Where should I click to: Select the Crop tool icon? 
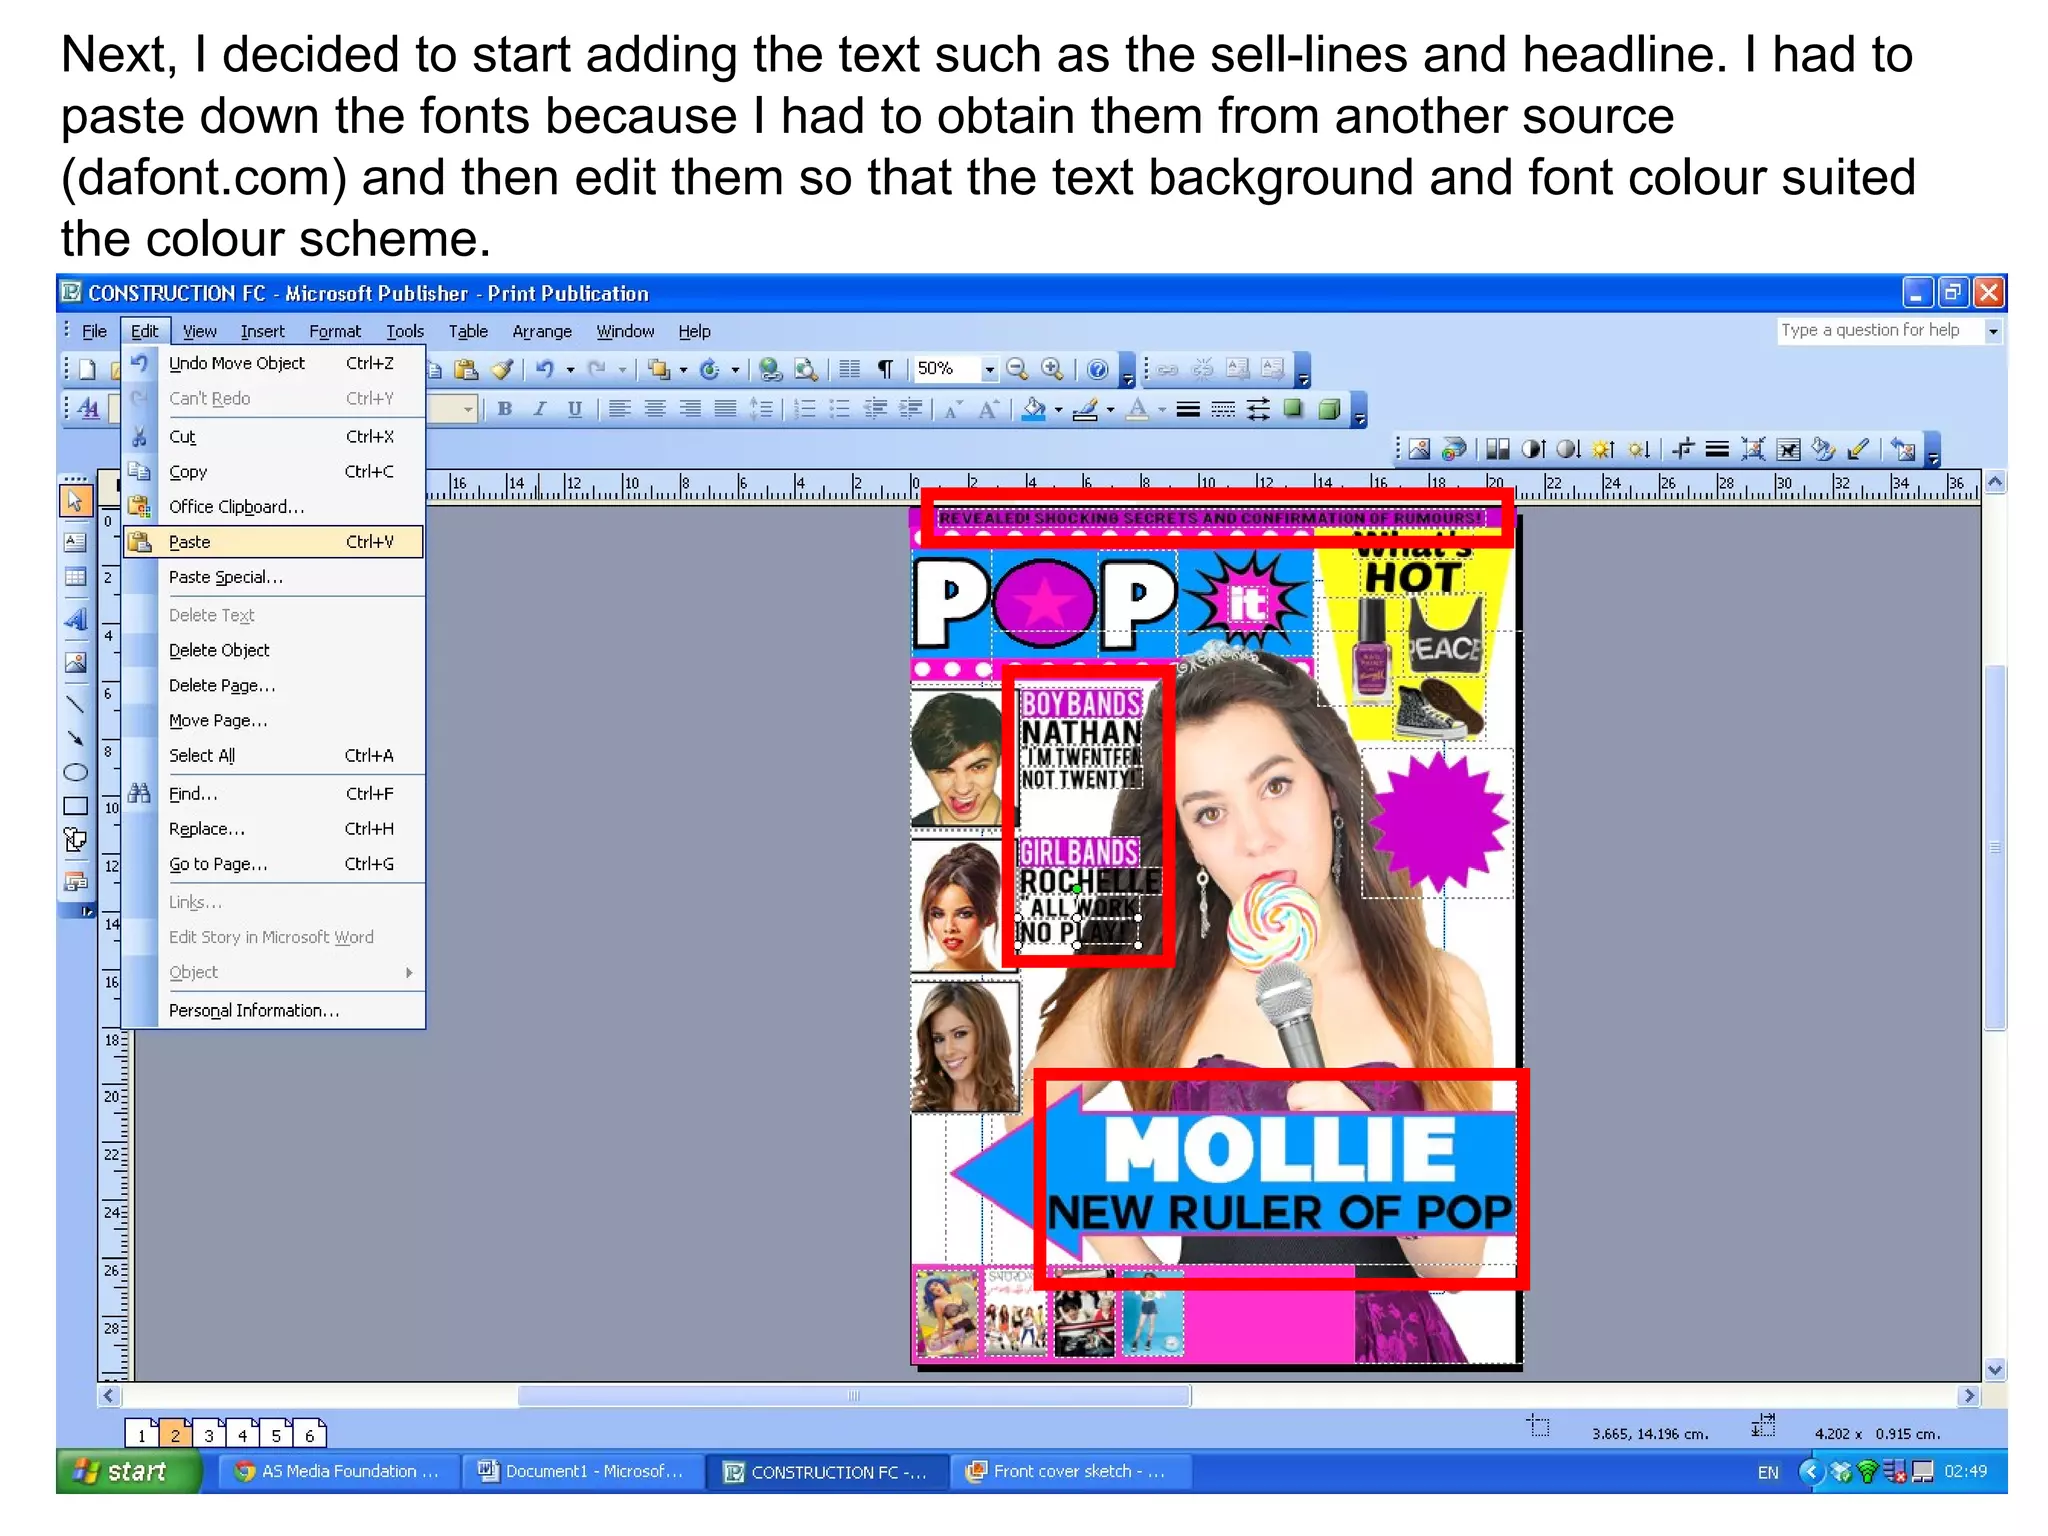[1683, 449]
